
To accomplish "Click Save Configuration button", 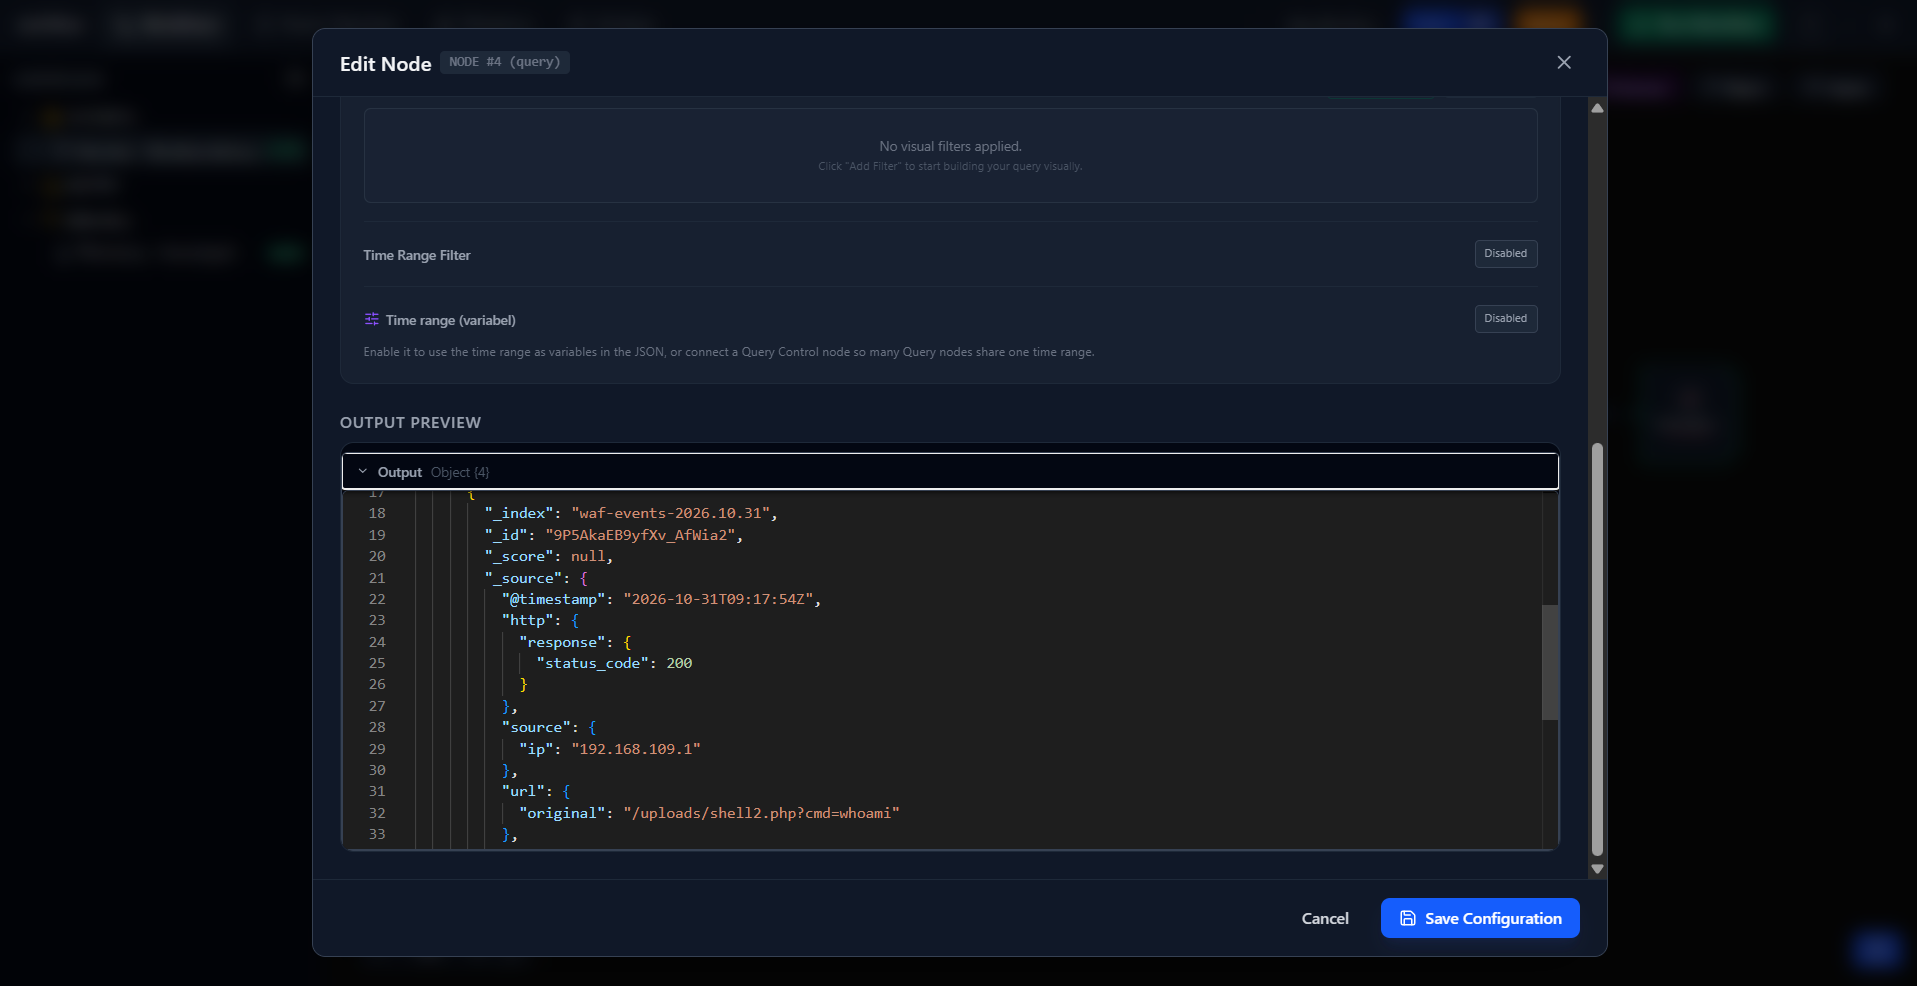I will 1480,918.
